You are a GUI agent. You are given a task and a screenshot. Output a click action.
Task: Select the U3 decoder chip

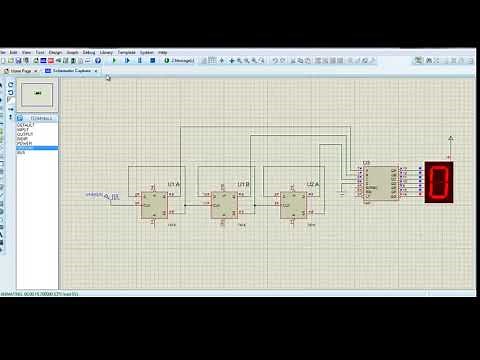point(380,183)
